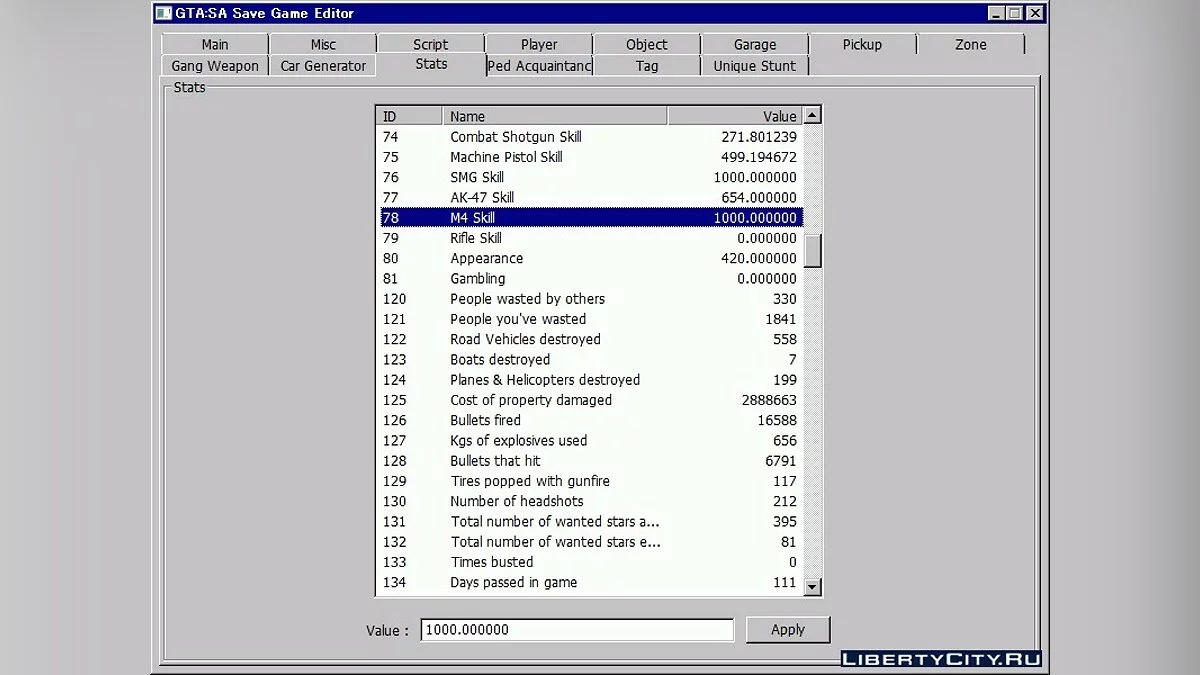Sort by the Value column header
The image size is (1200, 675).
735,116
